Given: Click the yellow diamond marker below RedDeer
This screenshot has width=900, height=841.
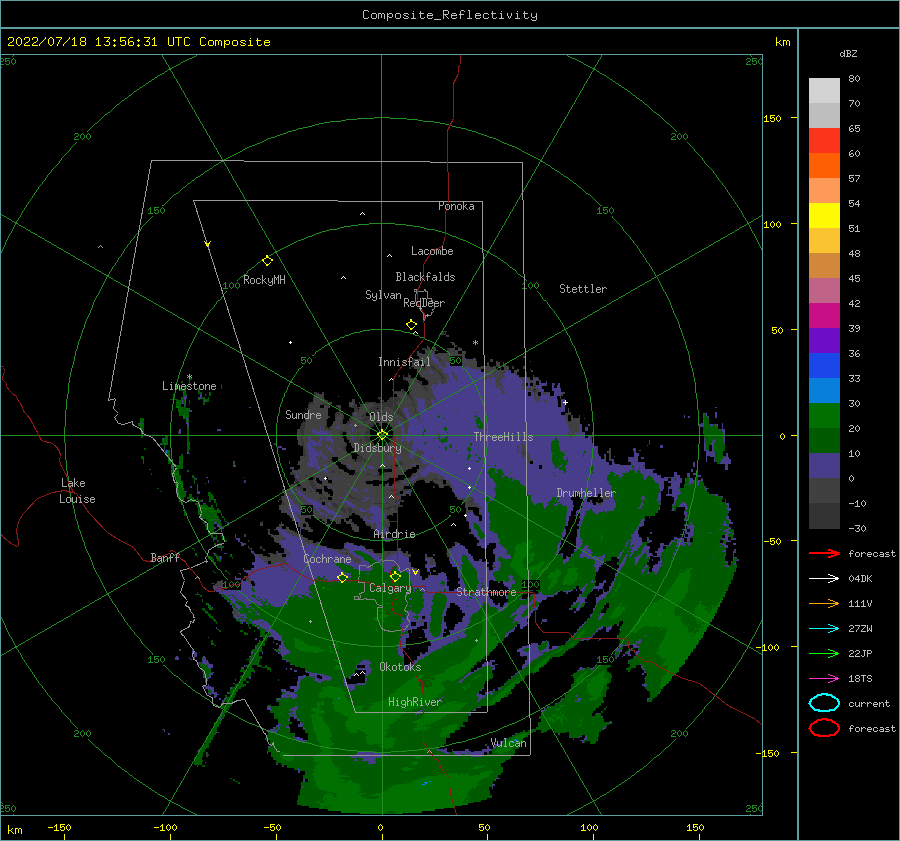Looking at the screenshot, I should 412,325.
